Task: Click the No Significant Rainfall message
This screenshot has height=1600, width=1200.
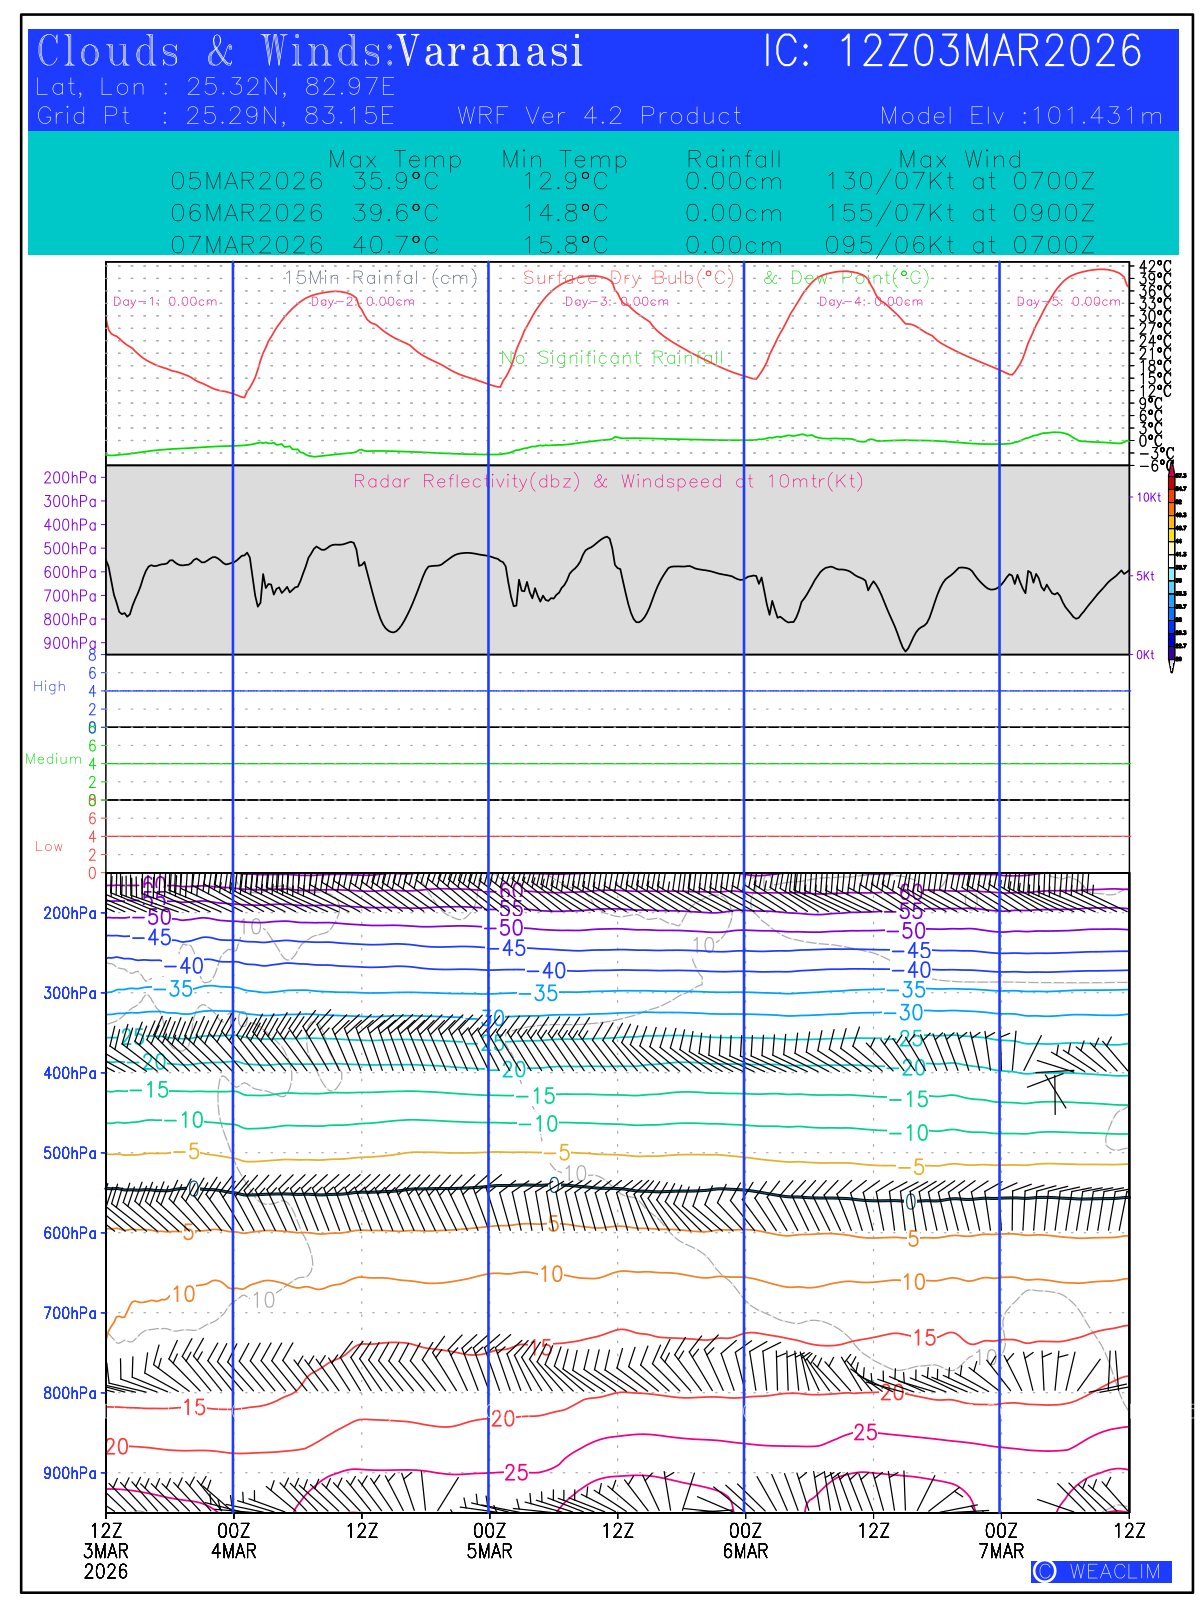Action: tap(611, 358)
